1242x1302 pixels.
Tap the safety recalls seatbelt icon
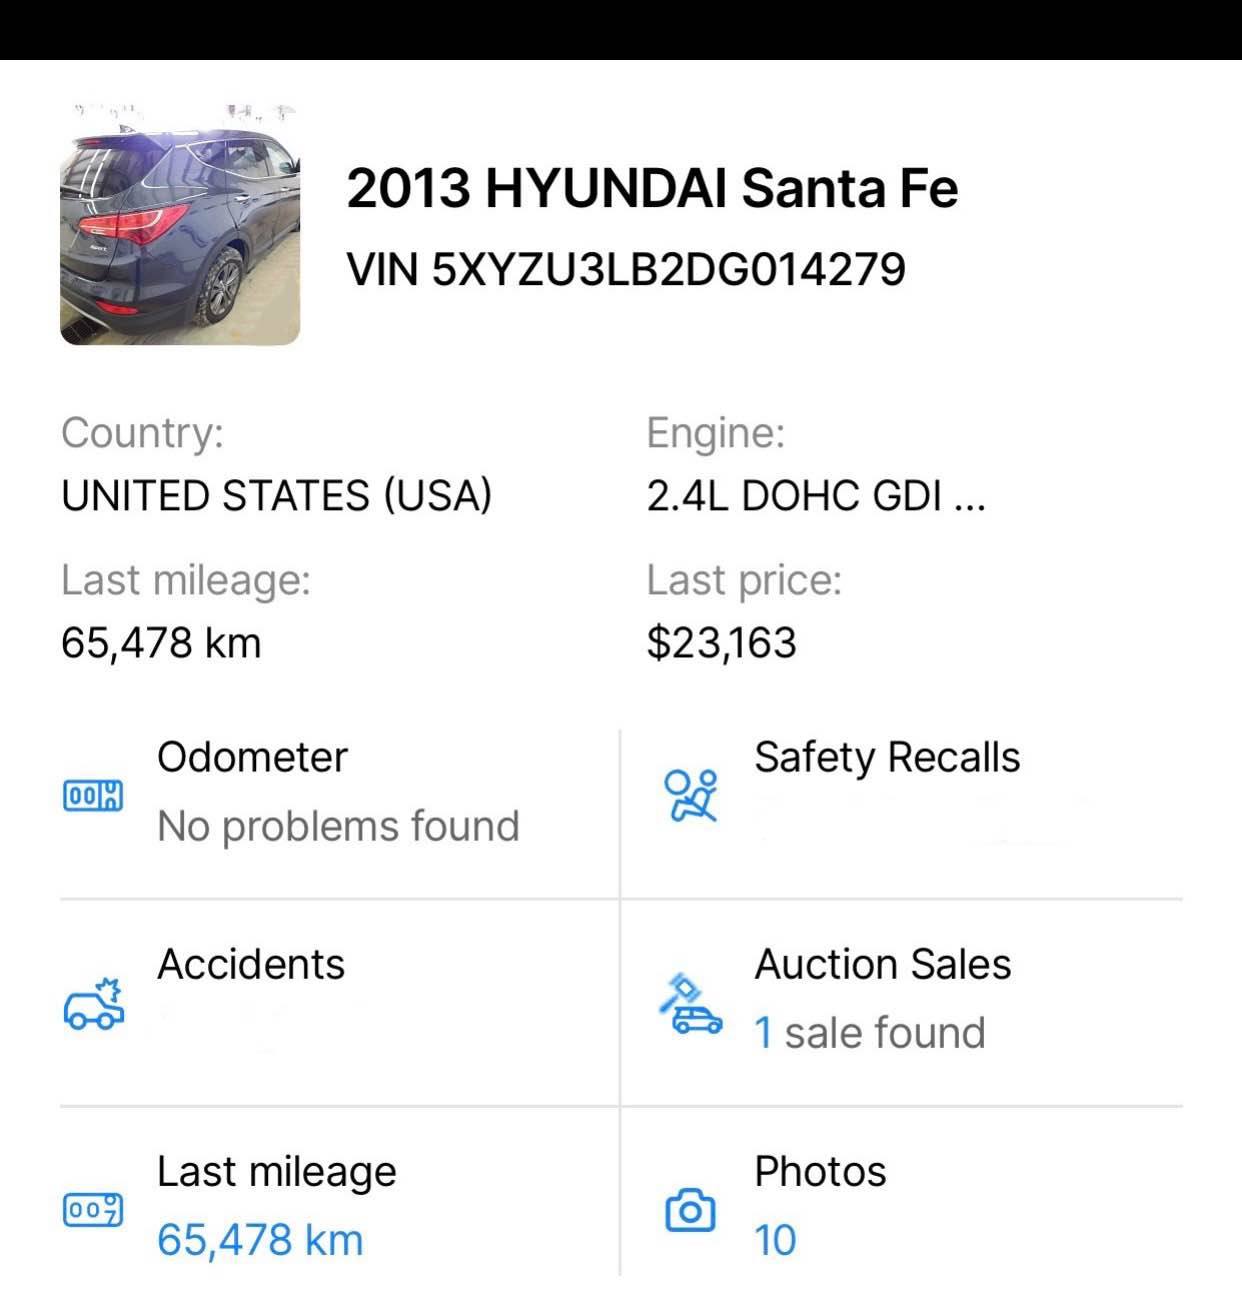coord(691,796)
